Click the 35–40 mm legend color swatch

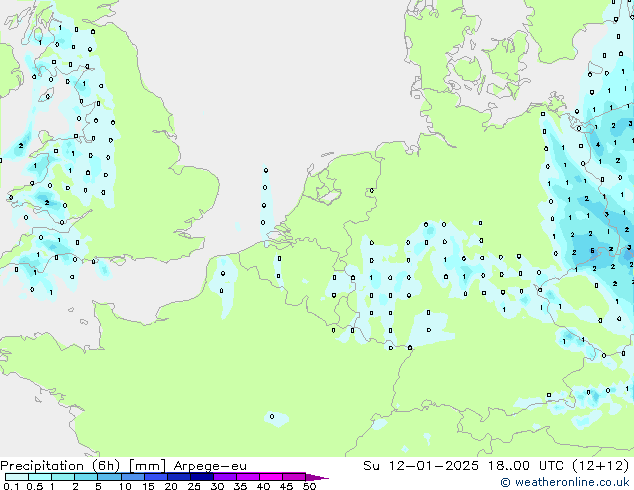248,477
